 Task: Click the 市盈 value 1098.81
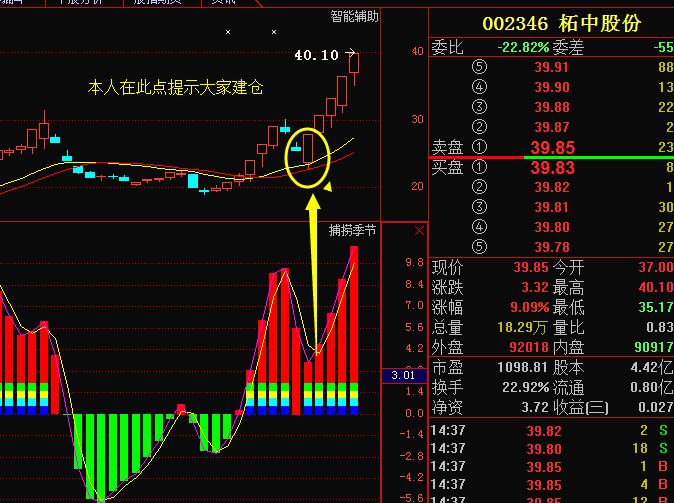[x=522, y=368]
